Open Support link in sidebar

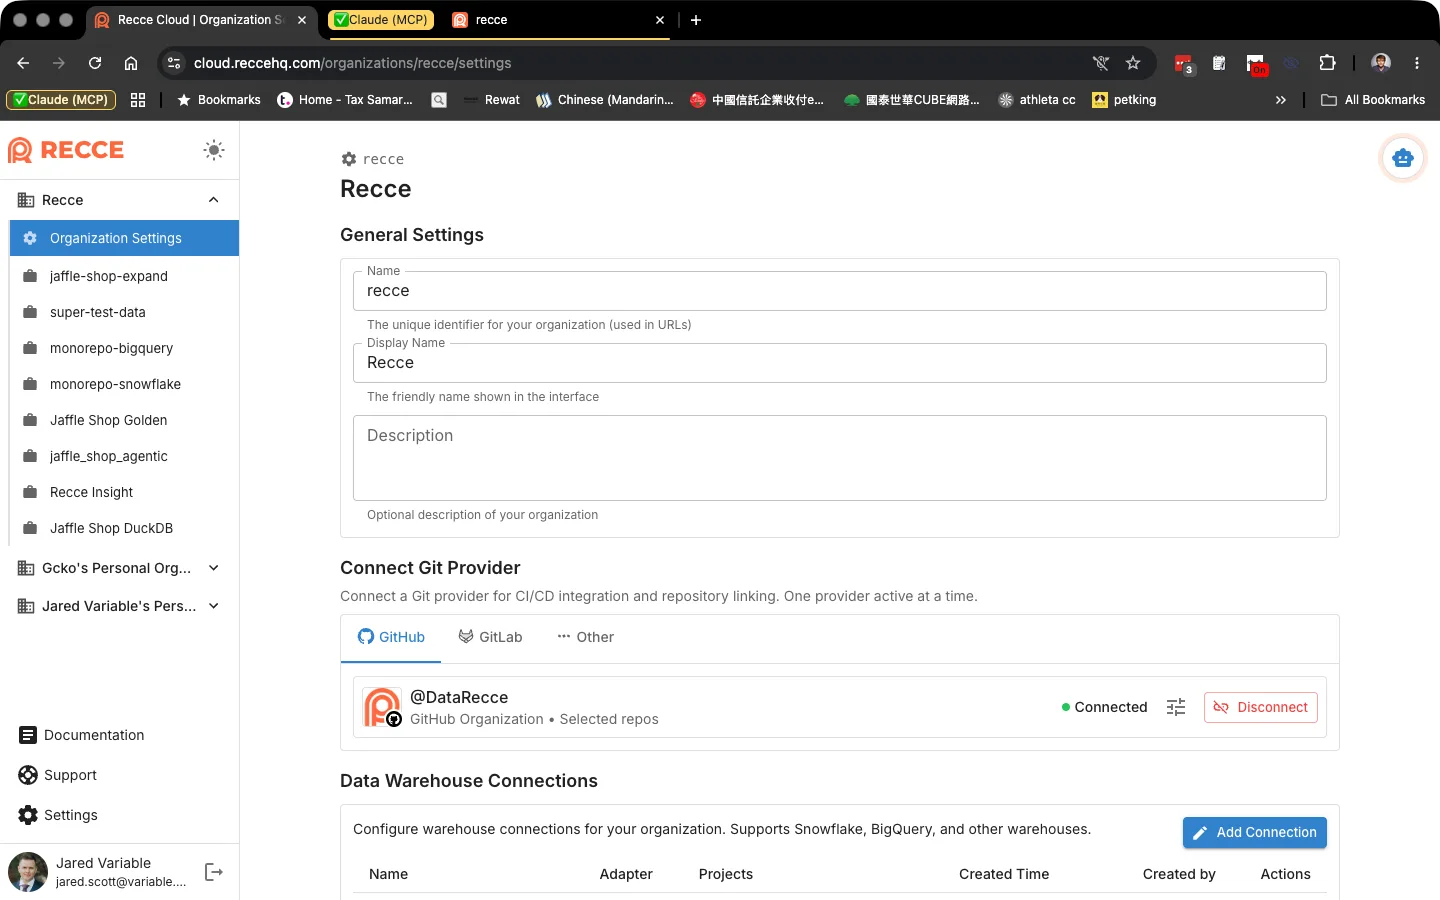57,775
